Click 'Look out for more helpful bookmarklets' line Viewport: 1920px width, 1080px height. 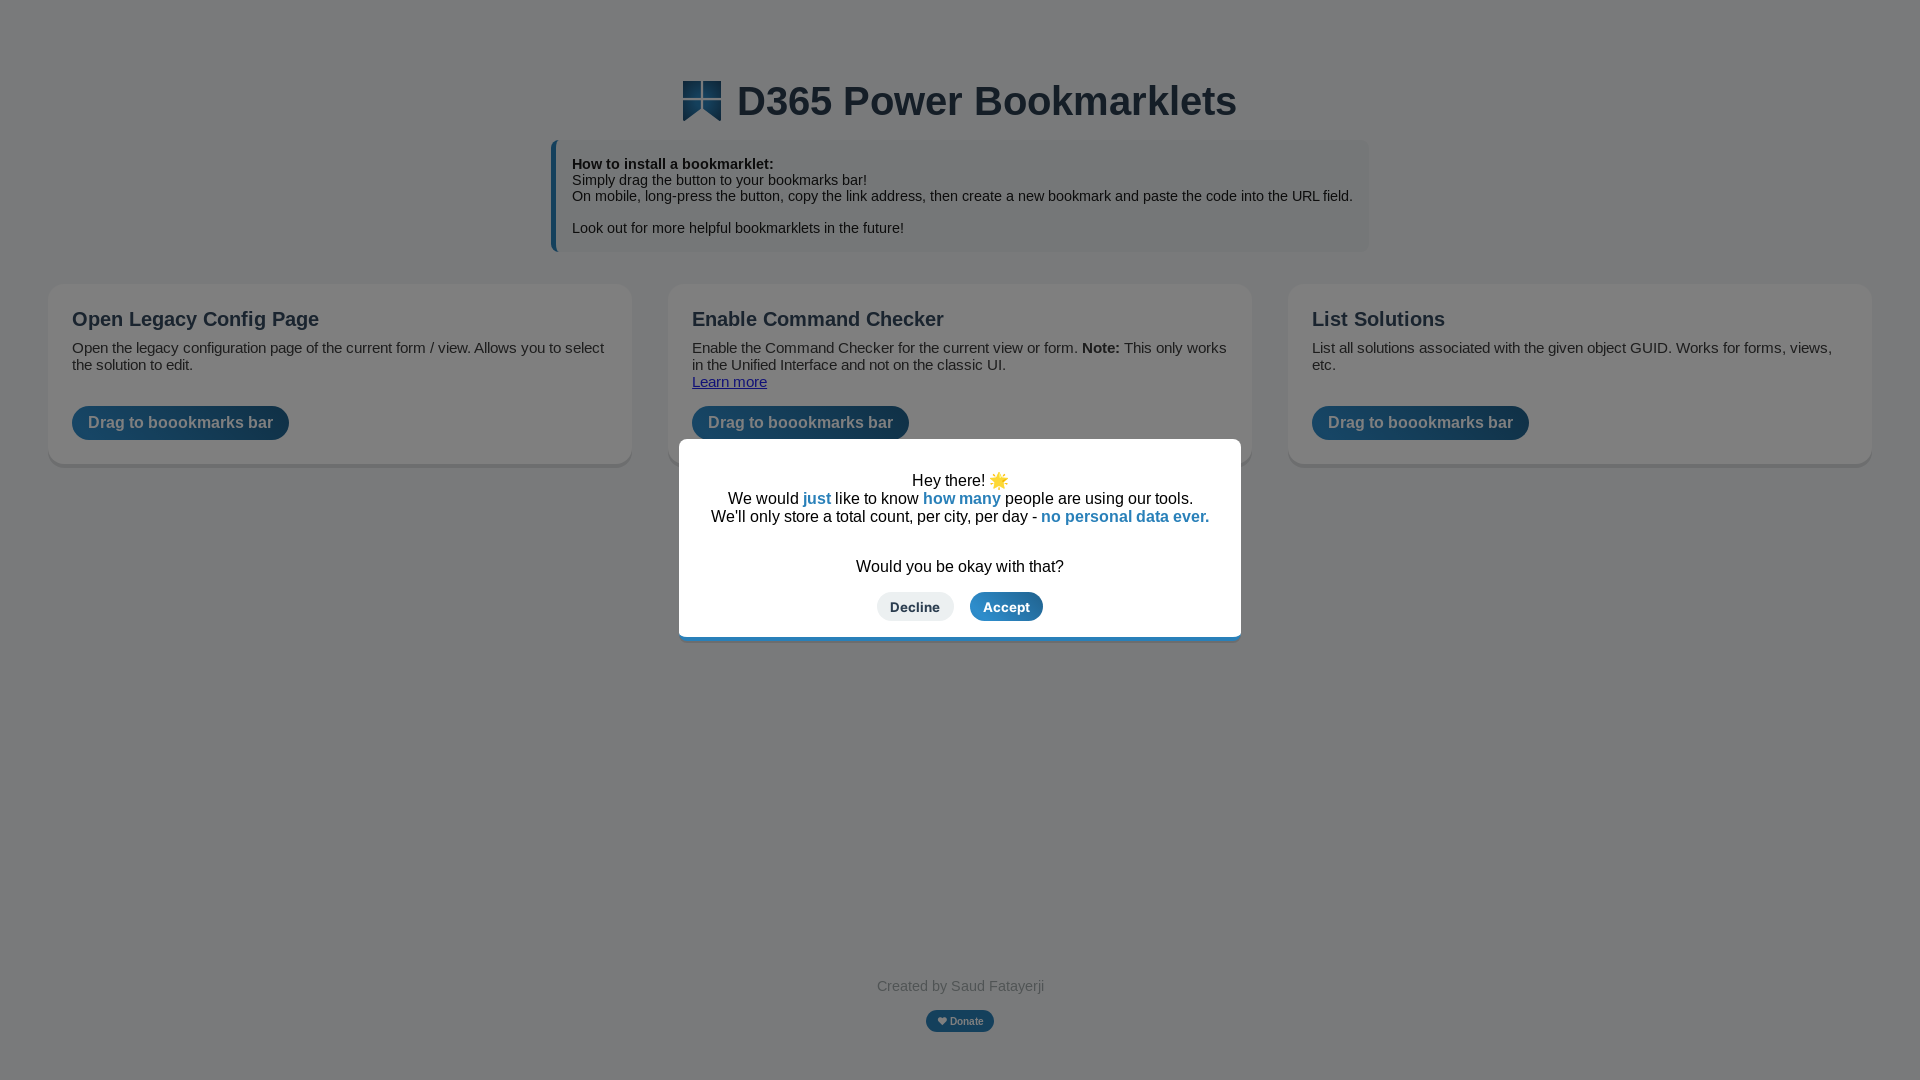click(738, 228)
